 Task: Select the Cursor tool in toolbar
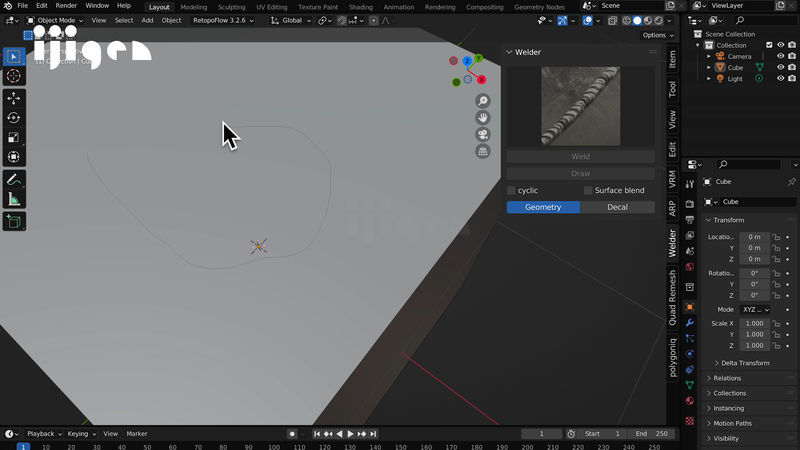click(x=14, y=77)
